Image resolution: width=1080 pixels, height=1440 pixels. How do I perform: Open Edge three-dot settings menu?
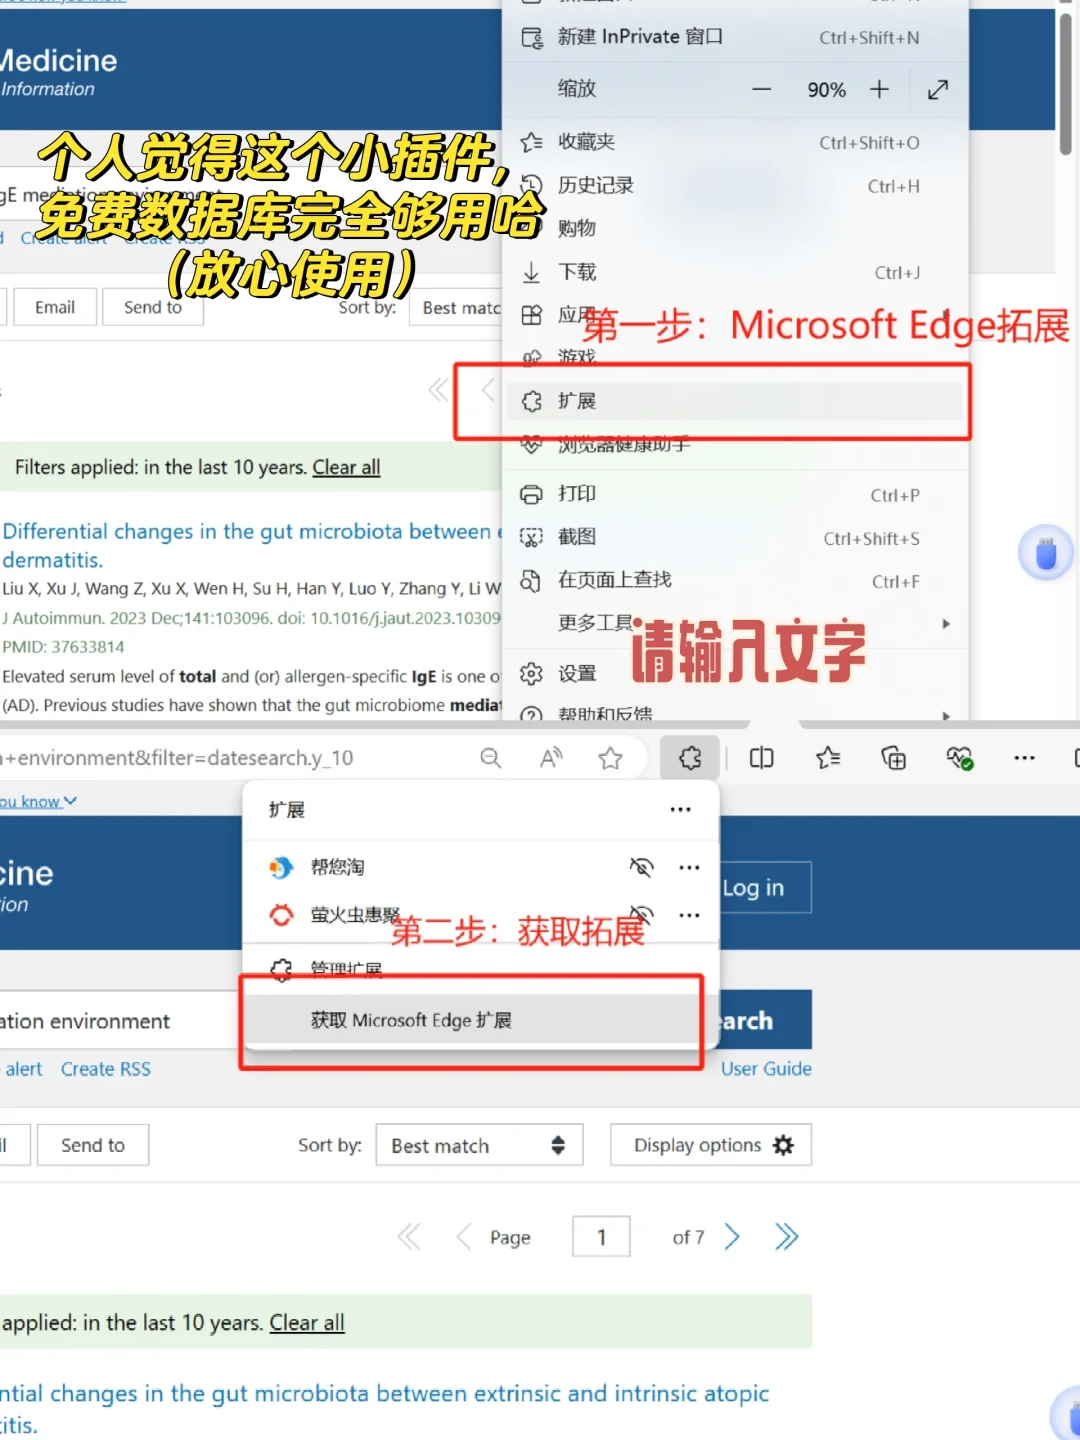(1024, 758)
